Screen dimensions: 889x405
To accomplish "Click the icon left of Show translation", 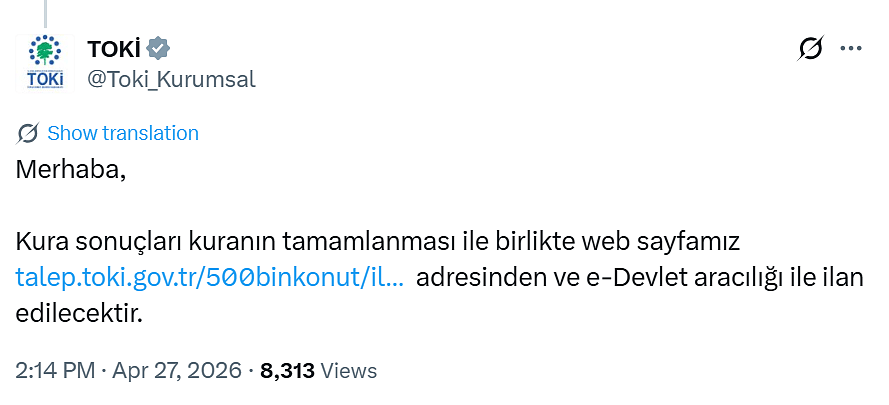I will (x=28, y=133).
